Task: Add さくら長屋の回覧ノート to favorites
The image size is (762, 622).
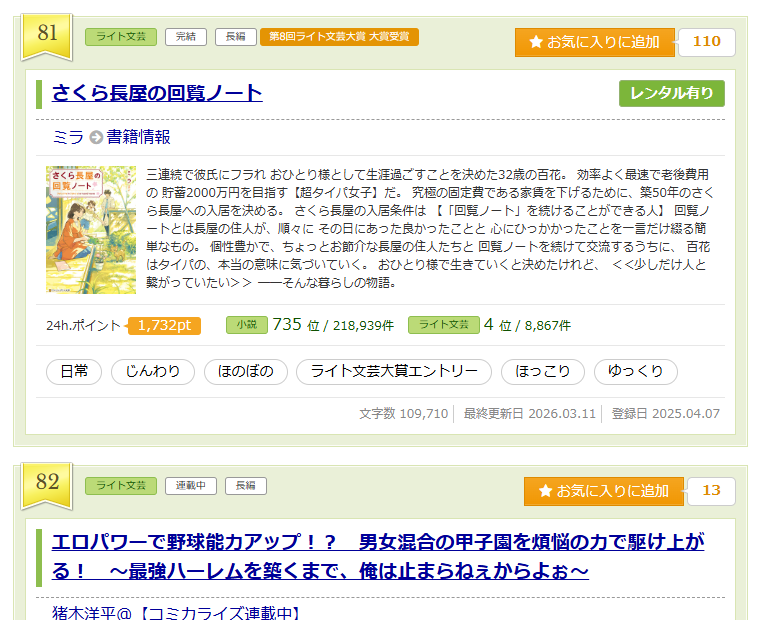Action: [594, 42]
